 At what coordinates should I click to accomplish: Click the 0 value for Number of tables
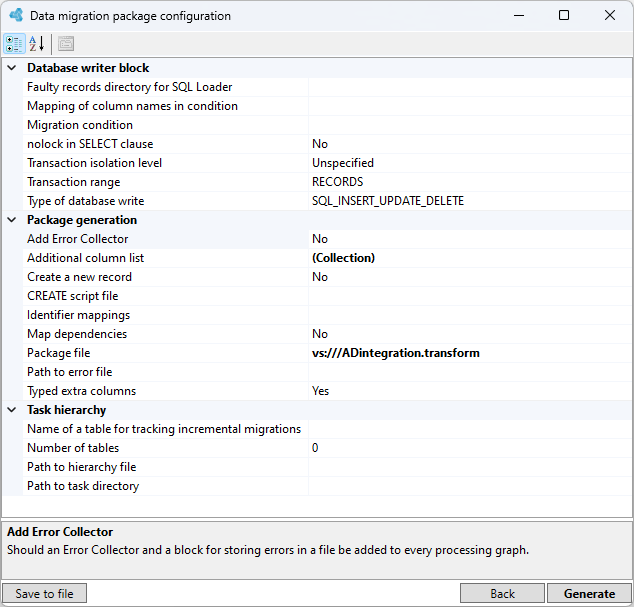tap(470, 448)
